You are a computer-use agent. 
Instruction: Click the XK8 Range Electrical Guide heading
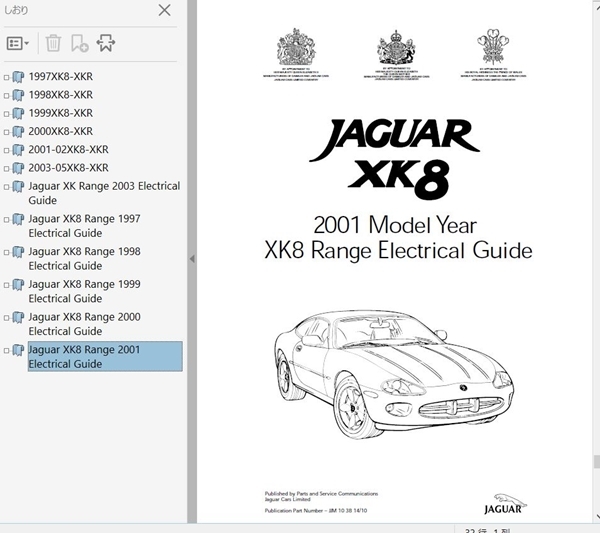[398, 251]
